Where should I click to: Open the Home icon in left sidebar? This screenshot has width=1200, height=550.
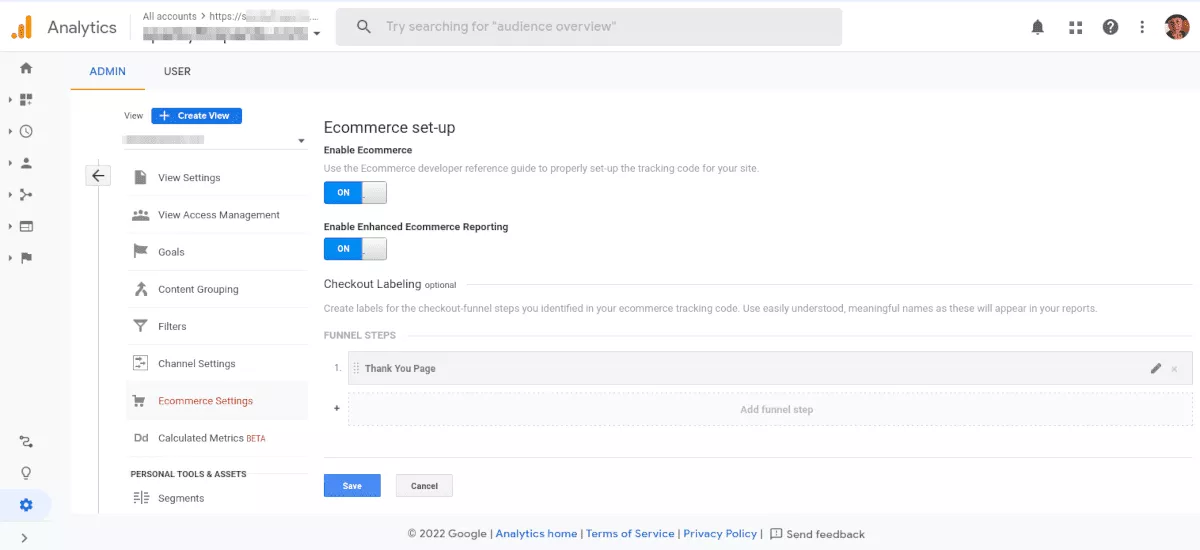click(x=26, y=68)
